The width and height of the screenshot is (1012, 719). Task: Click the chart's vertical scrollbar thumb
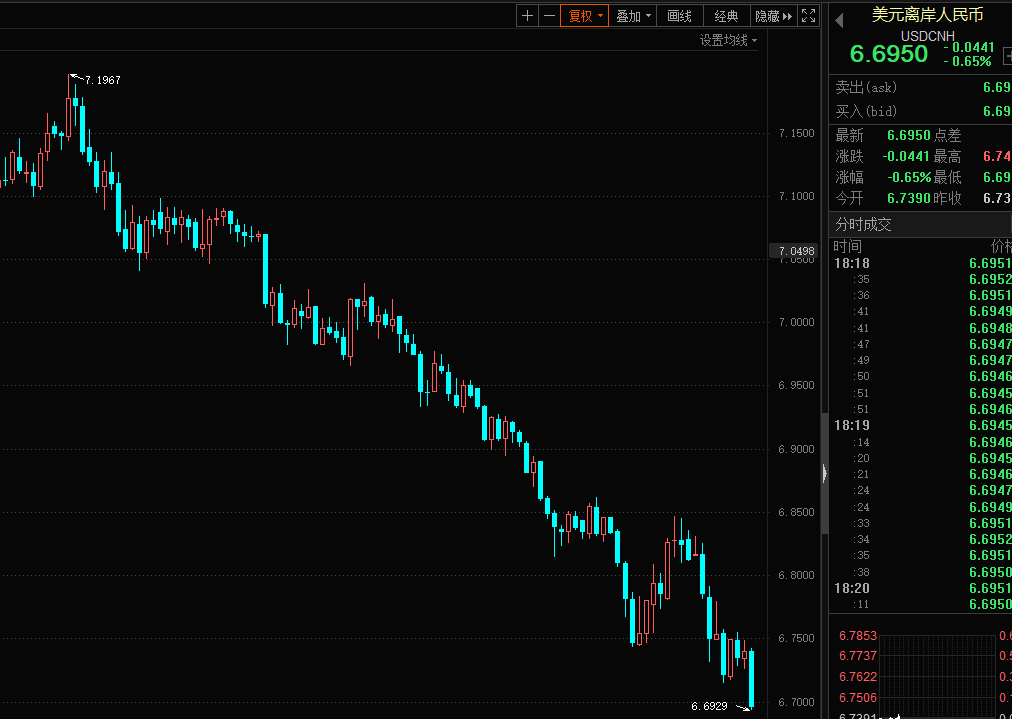tap(824, 472)
